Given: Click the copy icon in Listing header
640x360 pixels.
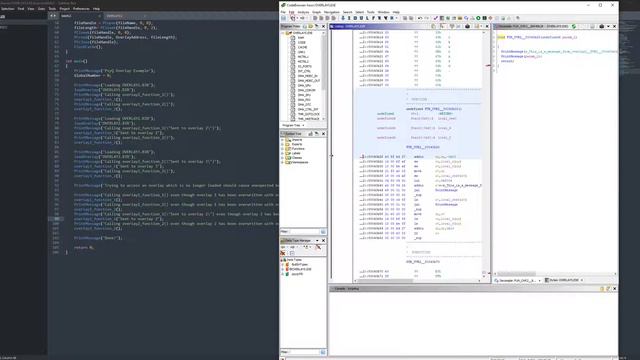Looking at the screenshot, I should click(433, 27).
